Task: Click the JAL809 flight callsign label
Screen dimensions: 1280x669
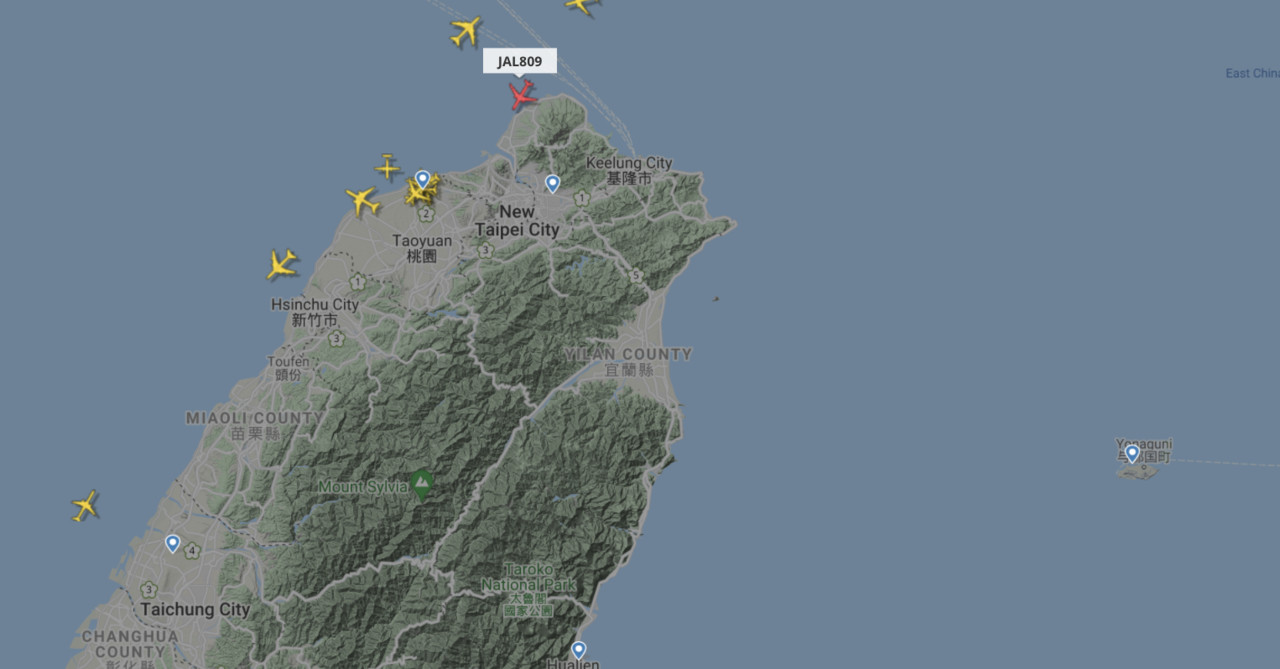Action: 519,61
